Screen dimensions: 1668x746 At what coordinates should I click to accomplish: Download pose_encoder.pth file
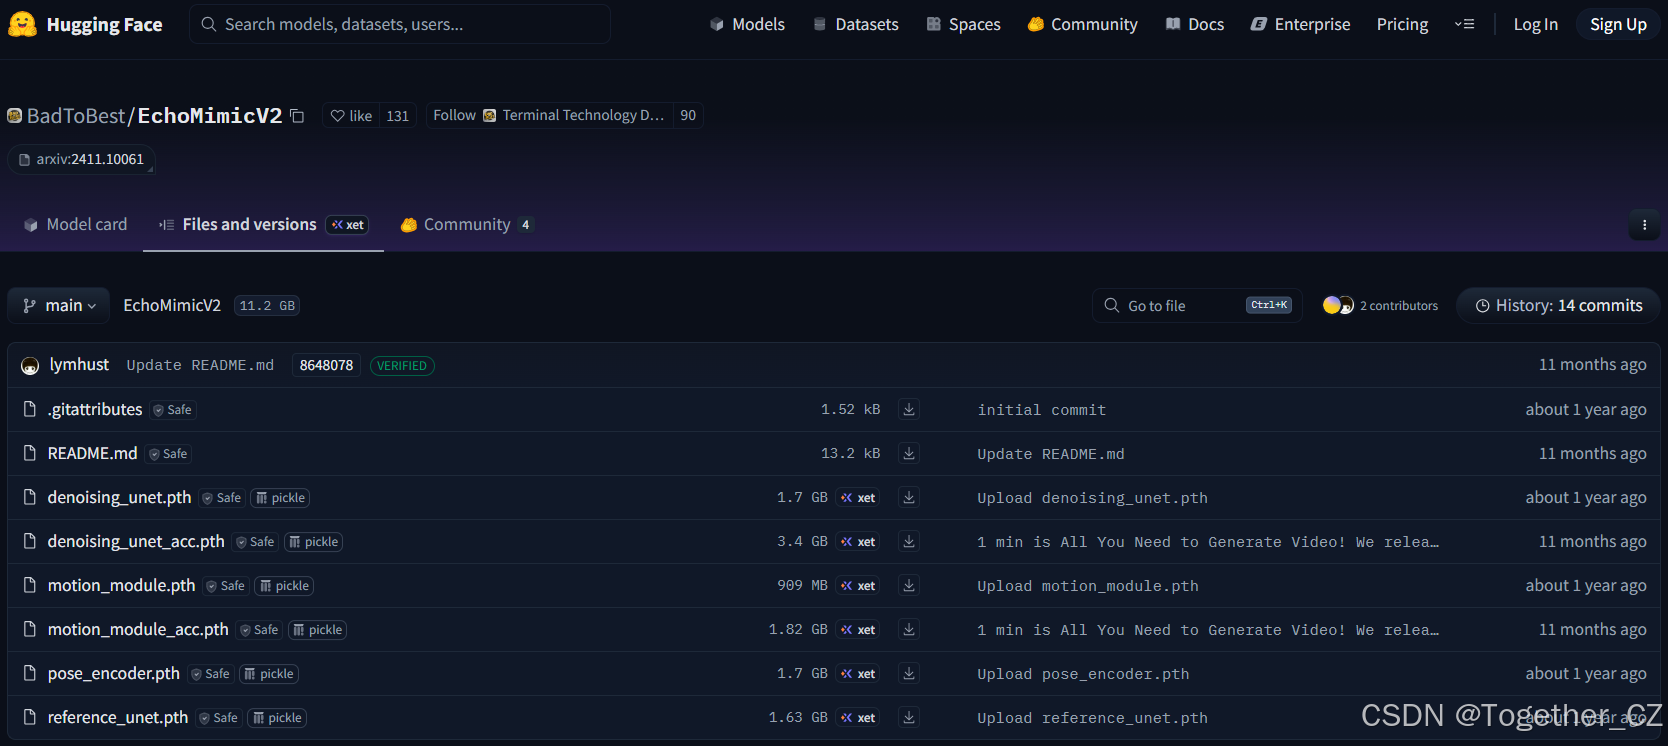click(x=908, y=673)
